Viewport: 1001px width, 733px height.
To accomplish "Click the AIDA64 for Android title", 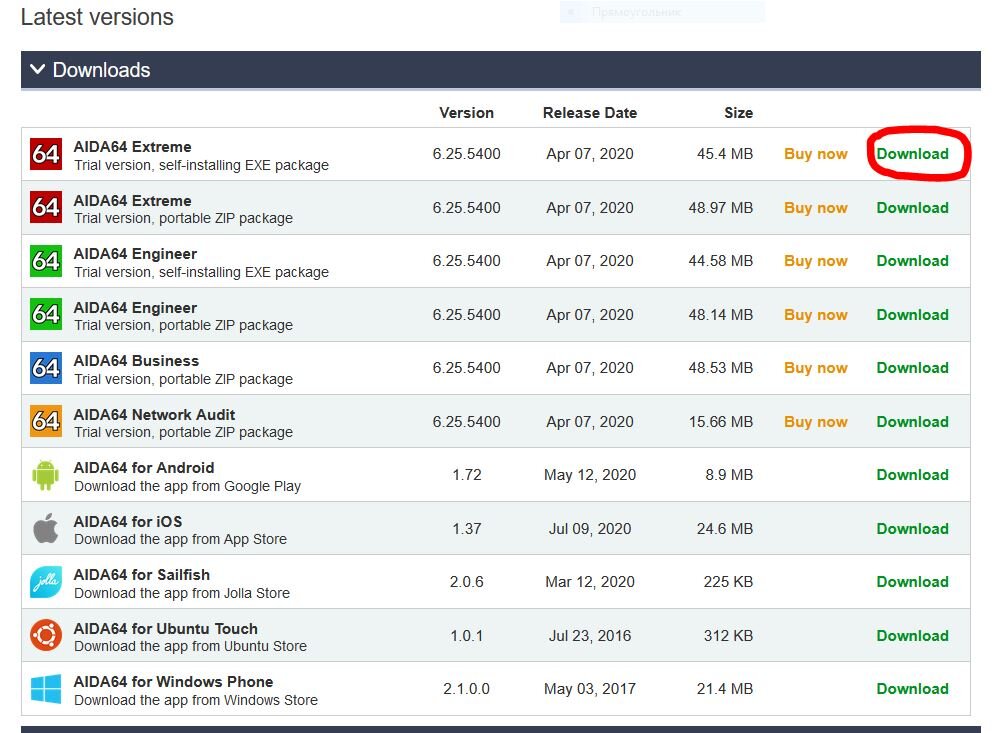I will 144,467.
